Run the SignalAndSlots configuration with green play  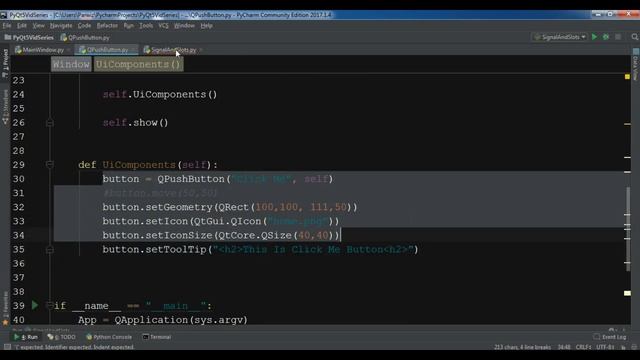(x=594, y=37)
